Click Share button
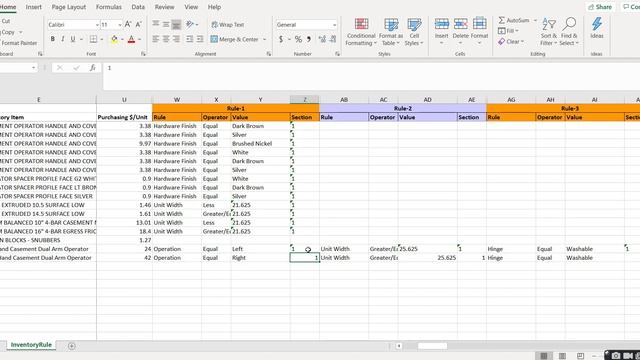The height and width of the screenshot is (360, 640). [x=600, y=7]
